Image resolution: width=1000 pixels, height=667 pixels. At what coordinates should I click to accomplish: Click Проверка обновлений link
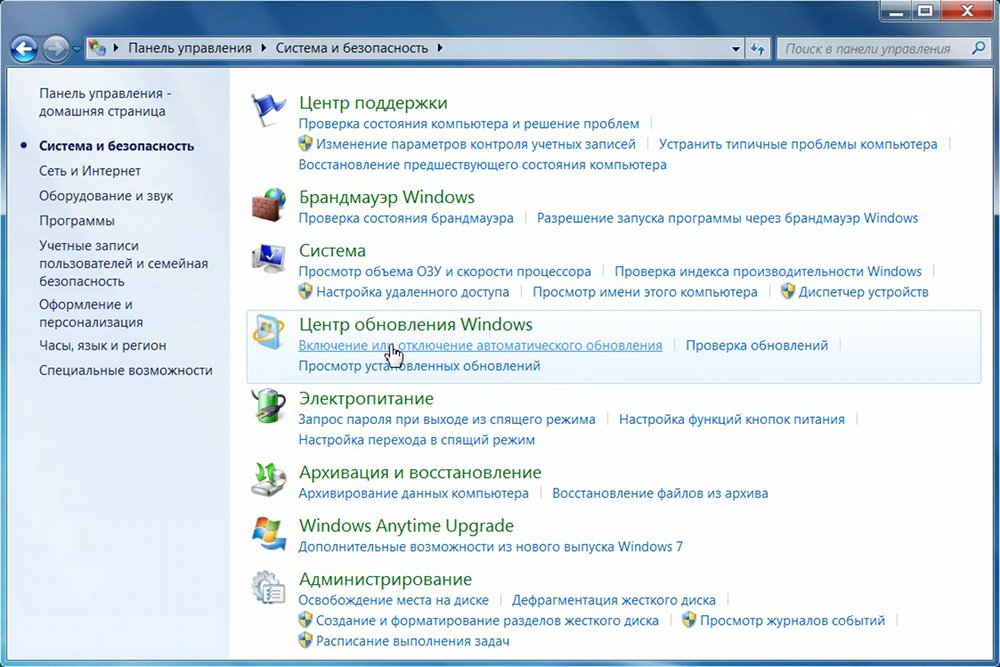(757, 346)
